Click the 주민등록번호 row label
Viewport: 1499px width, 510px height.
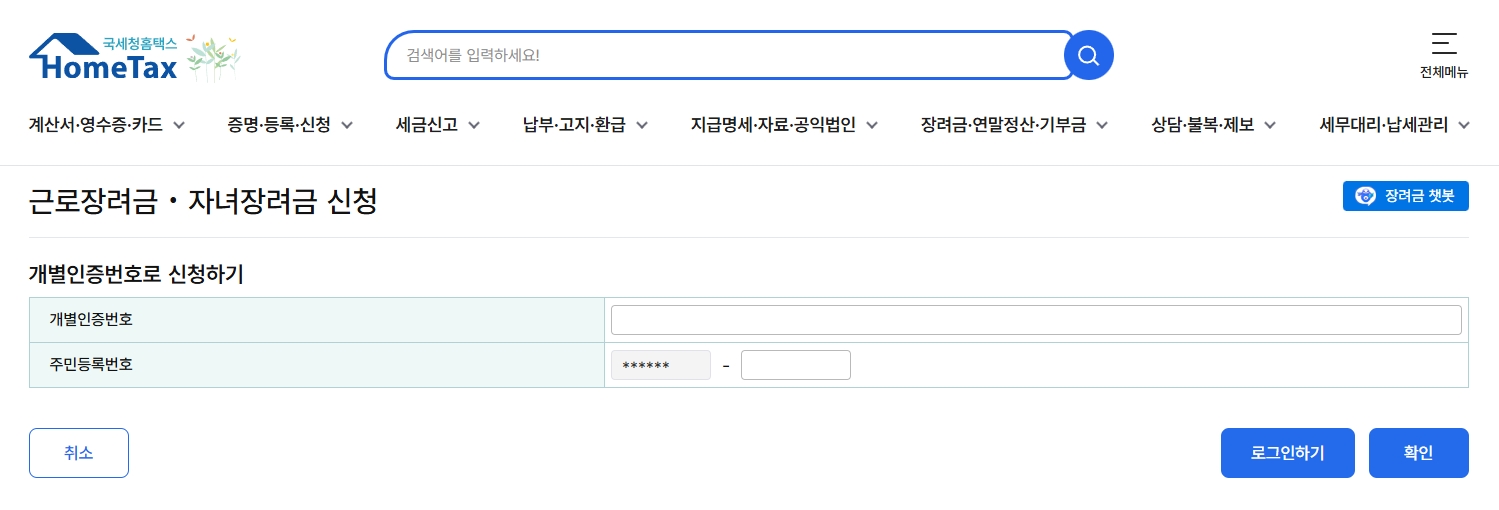tap(91, 365)
